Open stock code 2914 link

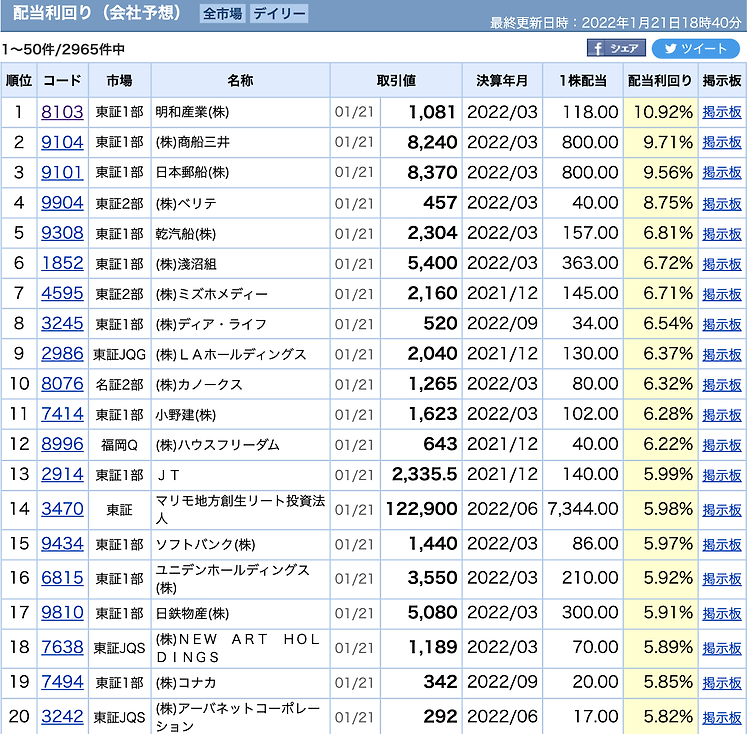click(62, 474)
